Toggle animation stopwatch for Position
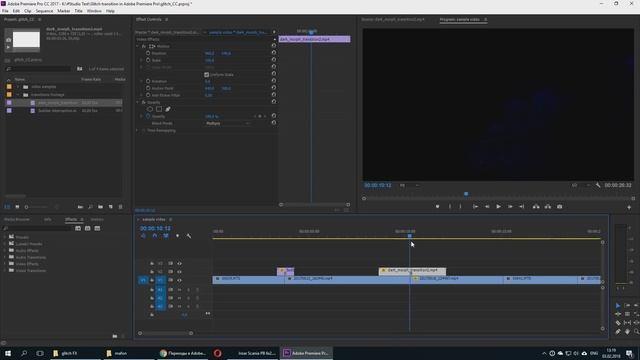The width and height of the screenshot is (640, 360). tap(148, 53)
